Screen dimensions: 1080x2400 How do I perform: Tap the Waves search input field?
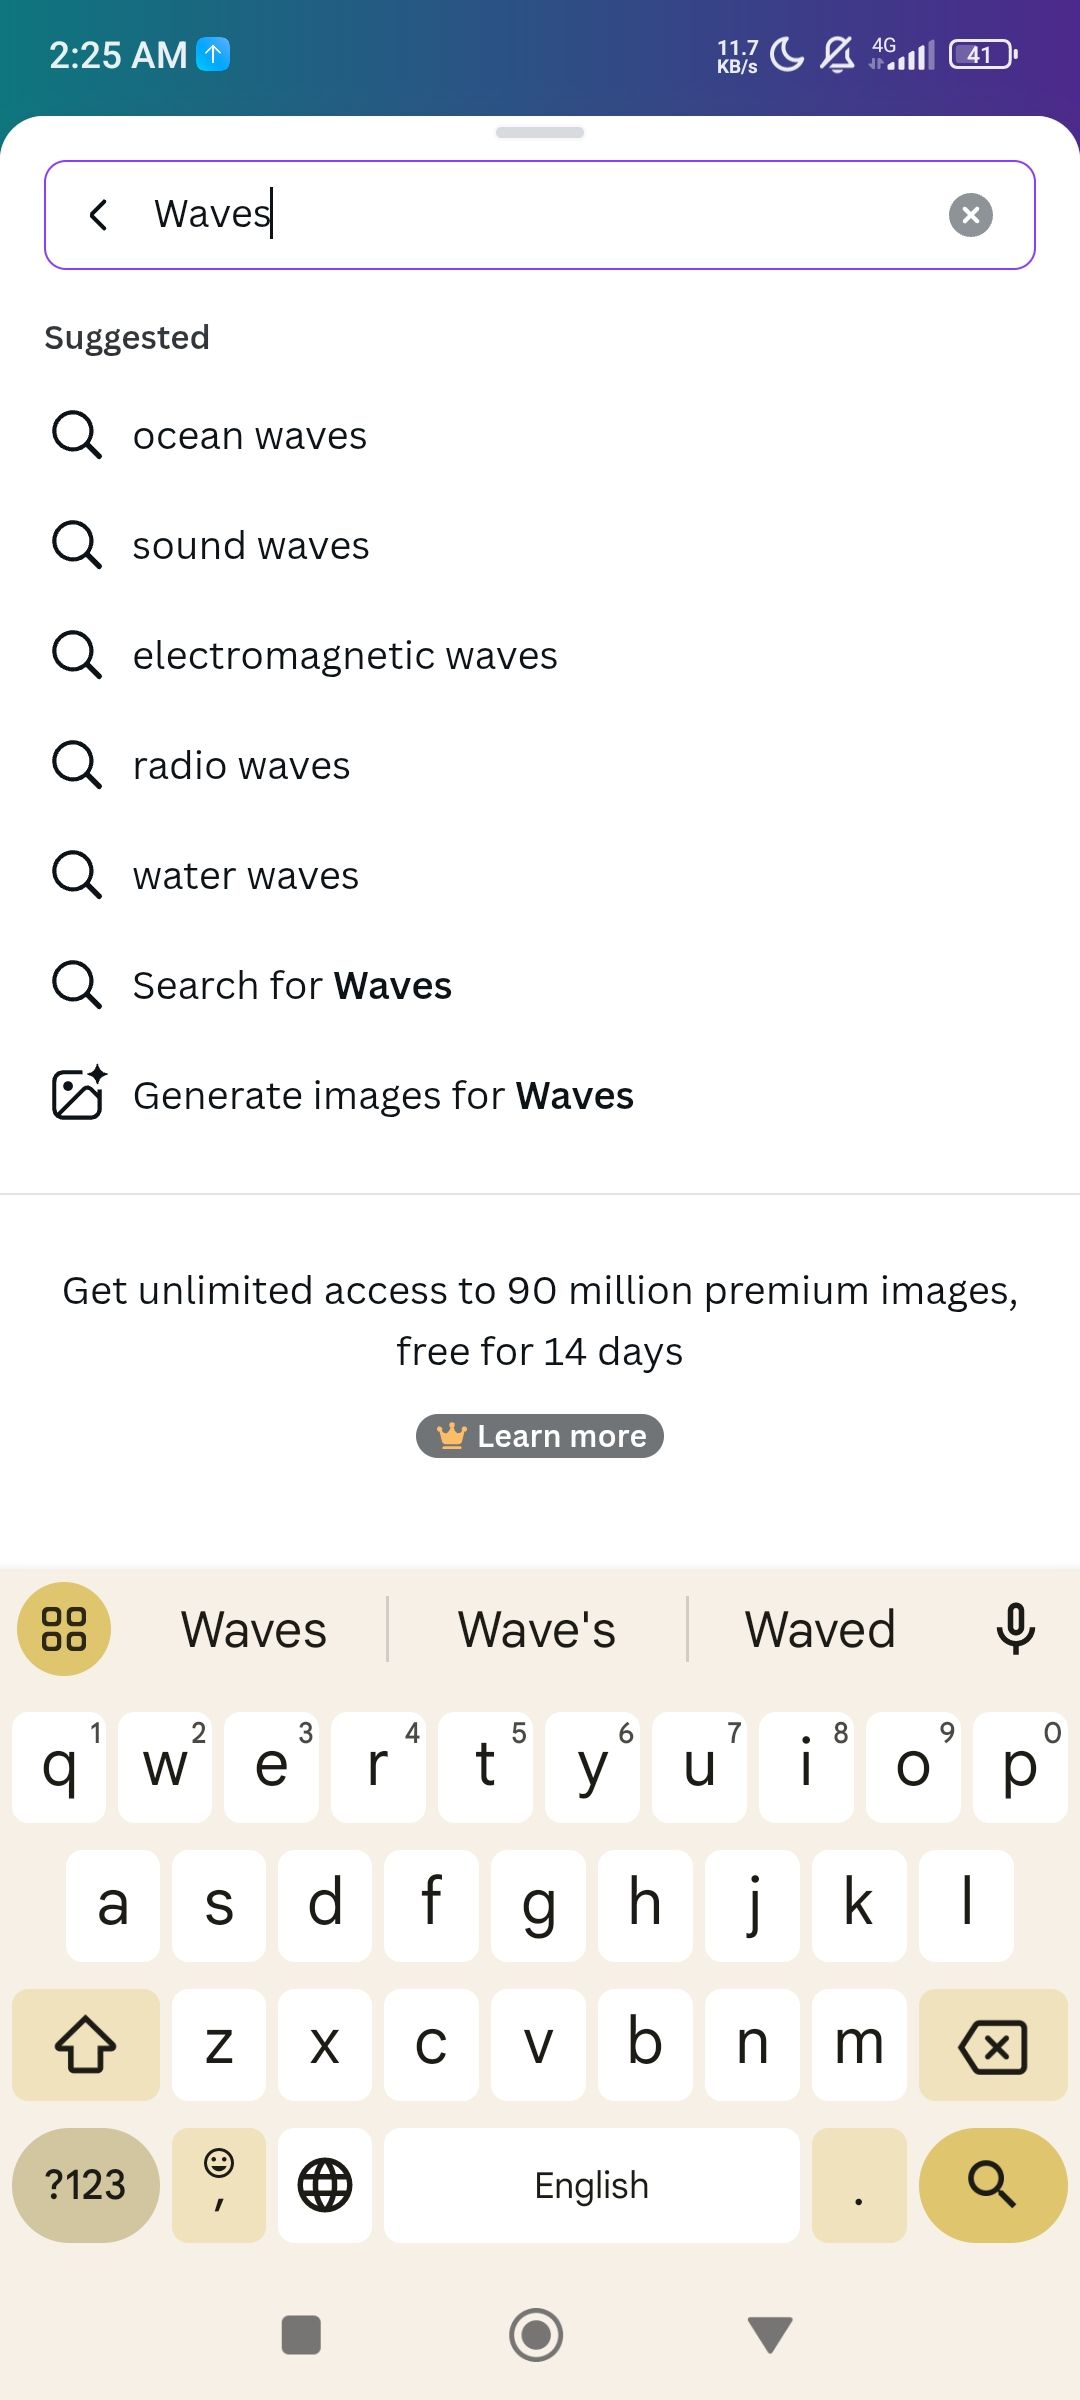(540, 215)
